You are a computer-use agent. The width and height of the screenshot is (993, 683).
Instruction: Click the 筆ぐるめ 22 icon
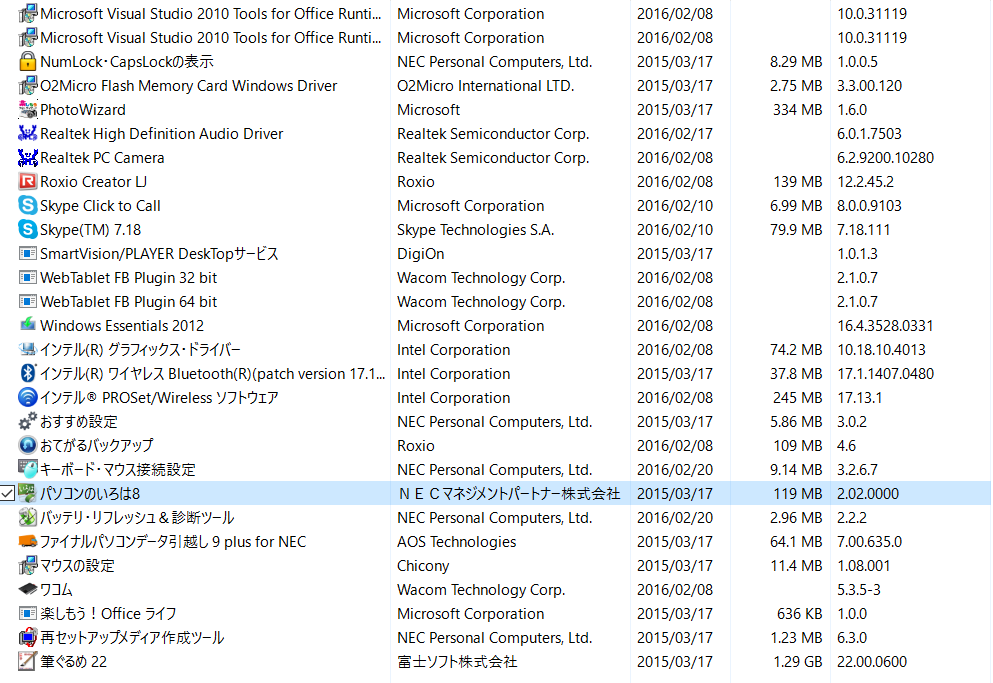tap(28, 662)
